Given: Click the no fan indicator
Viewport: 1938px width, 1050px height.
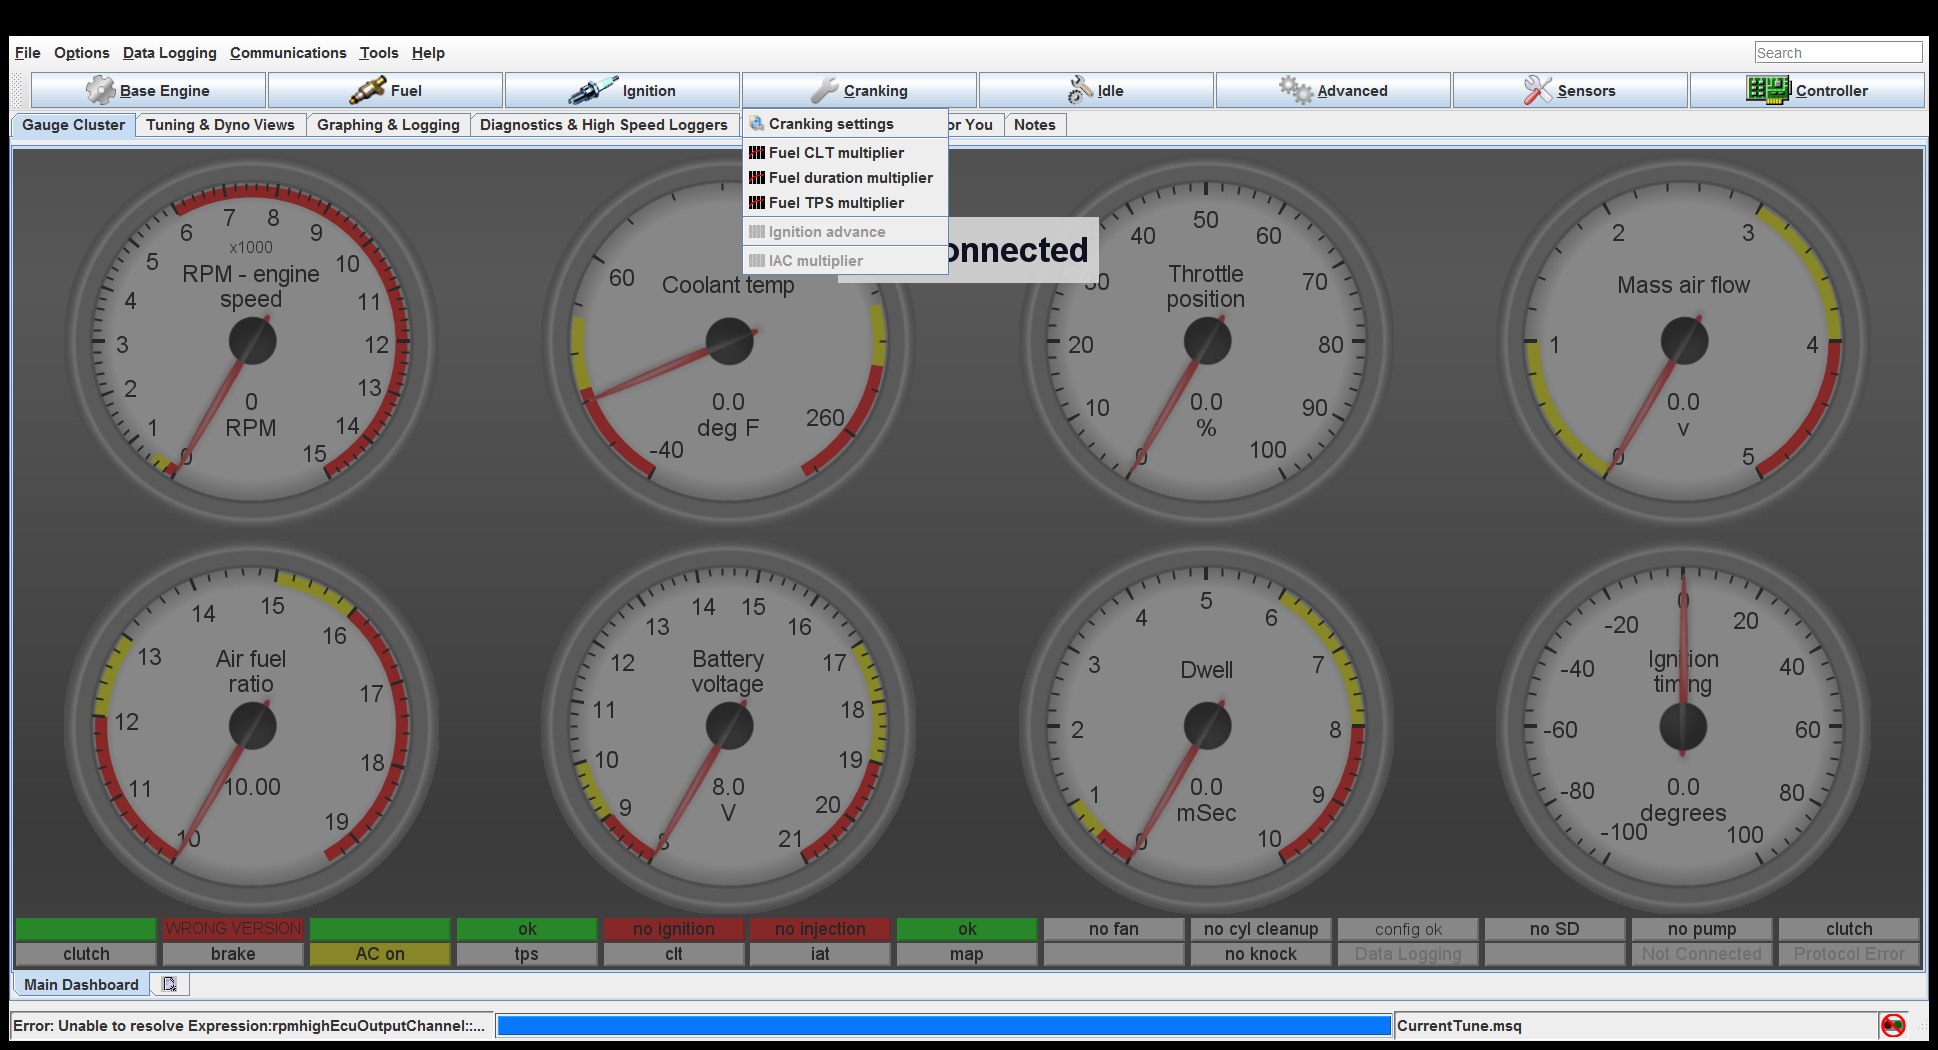Looking at the screenshot, I should [1114, 929].
